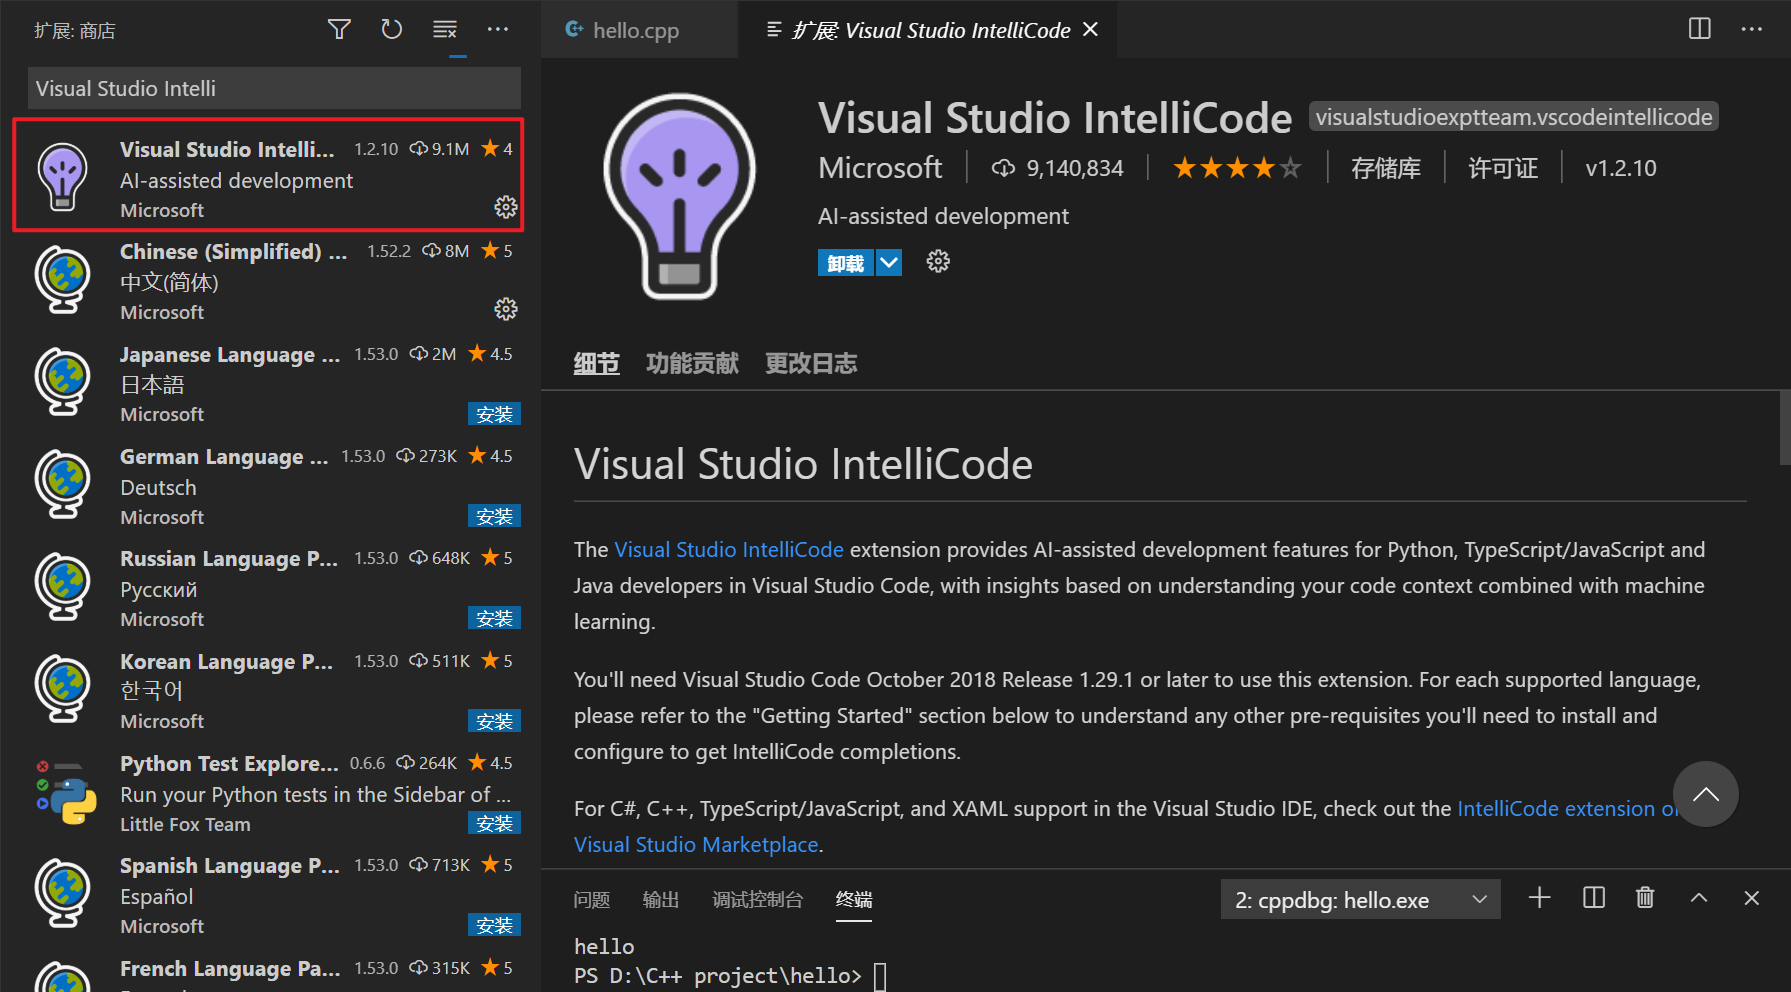The height and width of the screenshot is (992, 1791).
Task: Click the IntelliCode lightbulb icon in list
Action: point(63,177)
